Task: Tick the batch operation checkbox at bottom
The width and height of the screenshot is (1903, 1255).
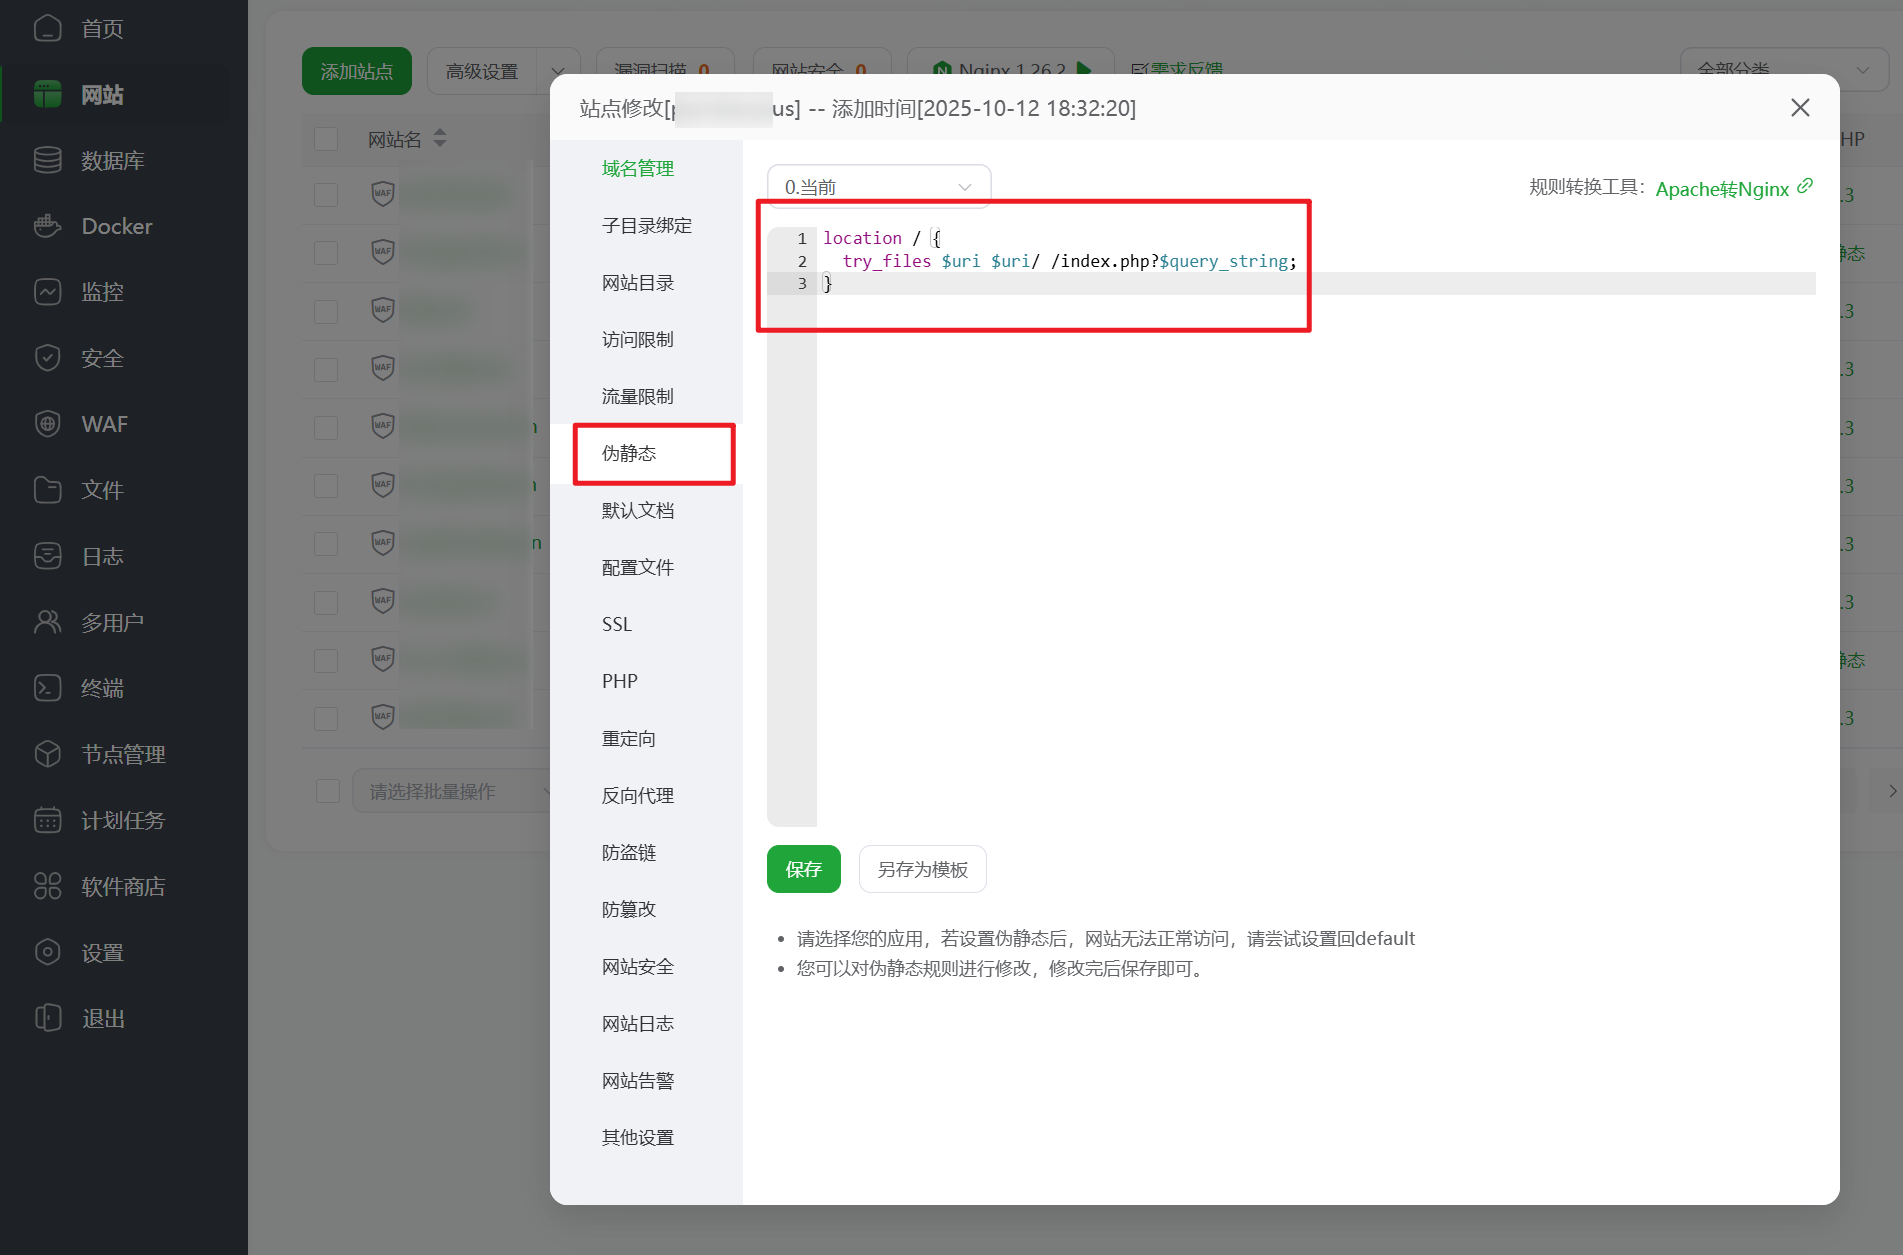Action: click(x=328, y=791)
